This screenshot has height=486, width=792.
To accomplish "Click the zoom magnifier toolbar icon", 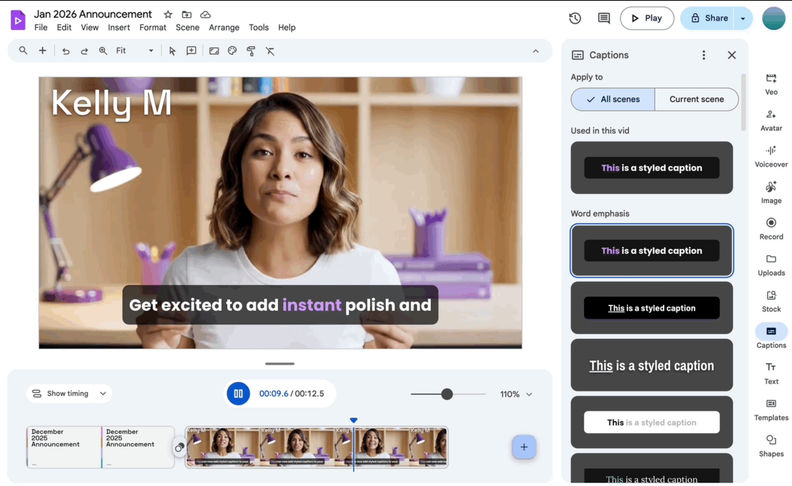I will [103, 51].
